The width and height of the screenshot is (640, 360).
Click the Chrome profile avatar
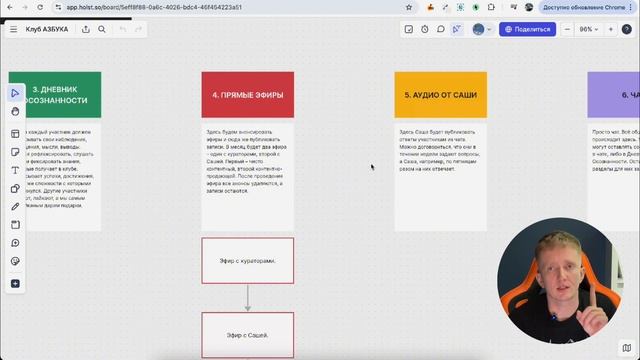tap(529, 7)
